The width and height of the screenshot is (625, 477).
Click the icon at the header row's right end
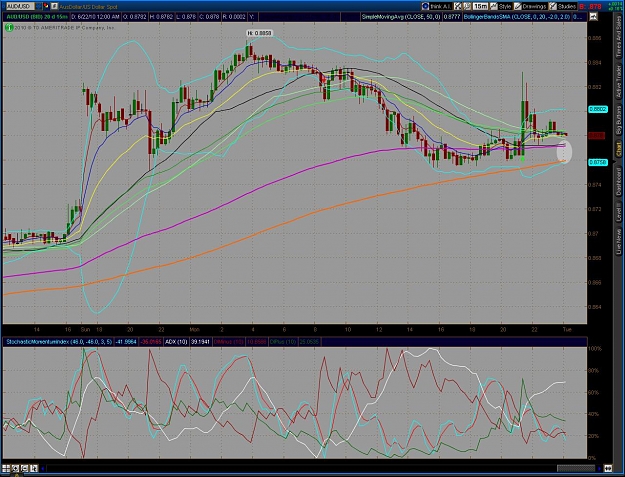(x=593, y=17)
